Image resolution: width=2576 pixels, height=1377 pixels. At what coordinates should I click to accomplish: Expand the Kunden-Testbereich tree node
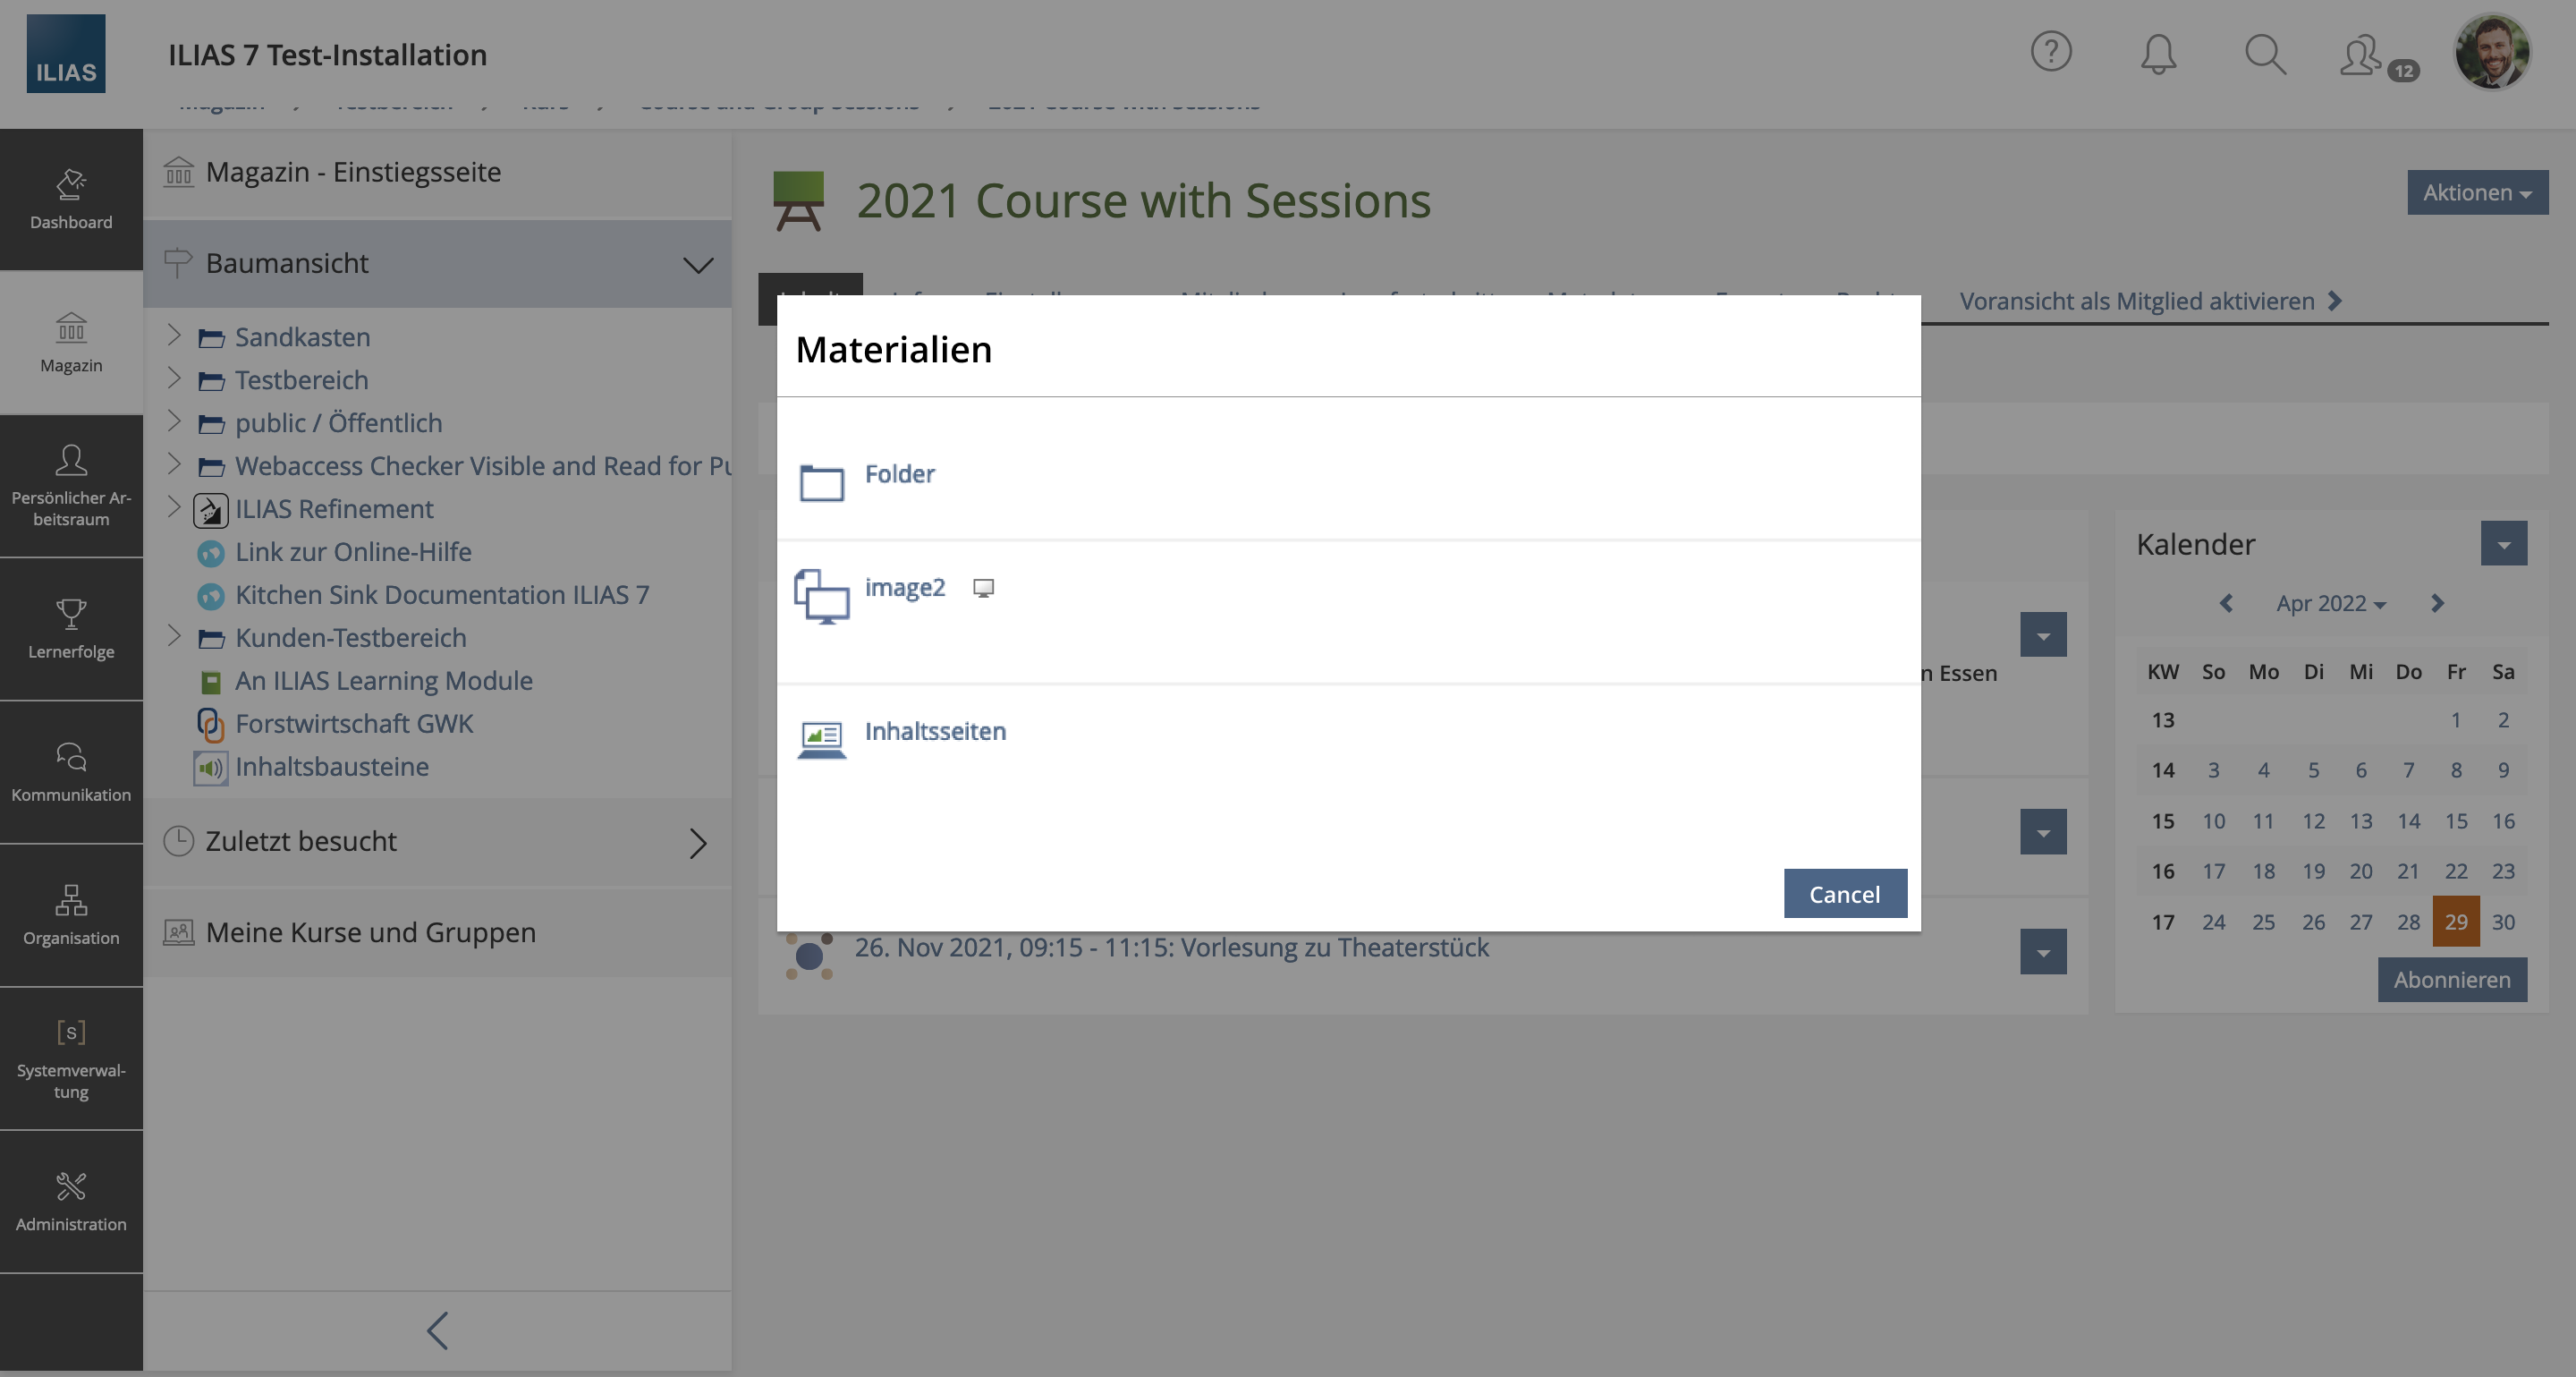point(174,636)
